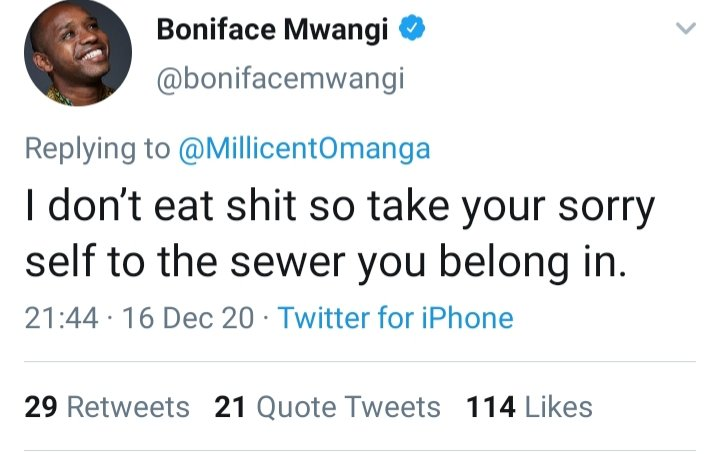Open the round profile avatar photo
This screenshot has width=720, height=454.
coord(78,53)
